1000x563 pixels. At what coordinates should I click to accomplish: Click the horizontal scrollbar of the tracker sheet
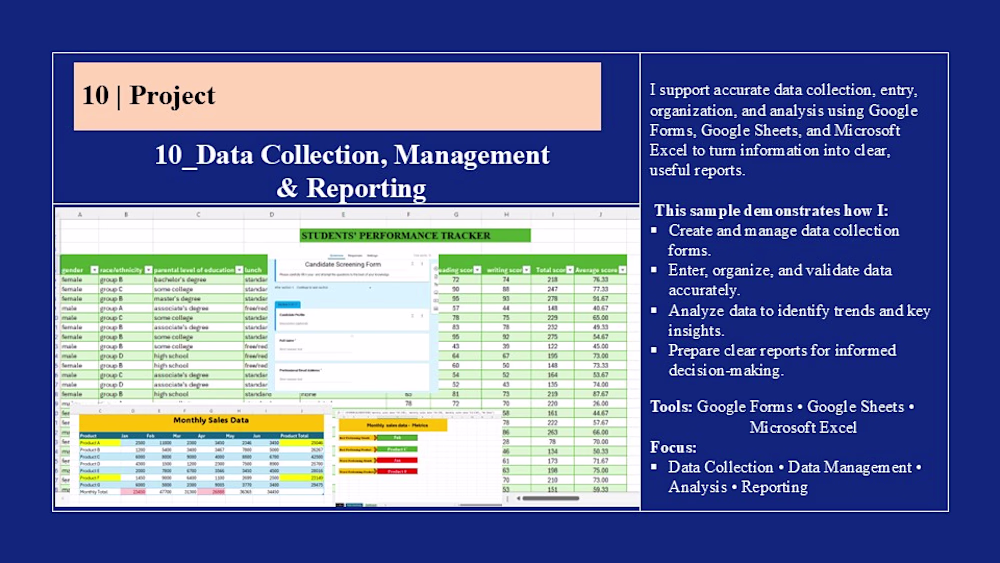click(x=551, y=498)
